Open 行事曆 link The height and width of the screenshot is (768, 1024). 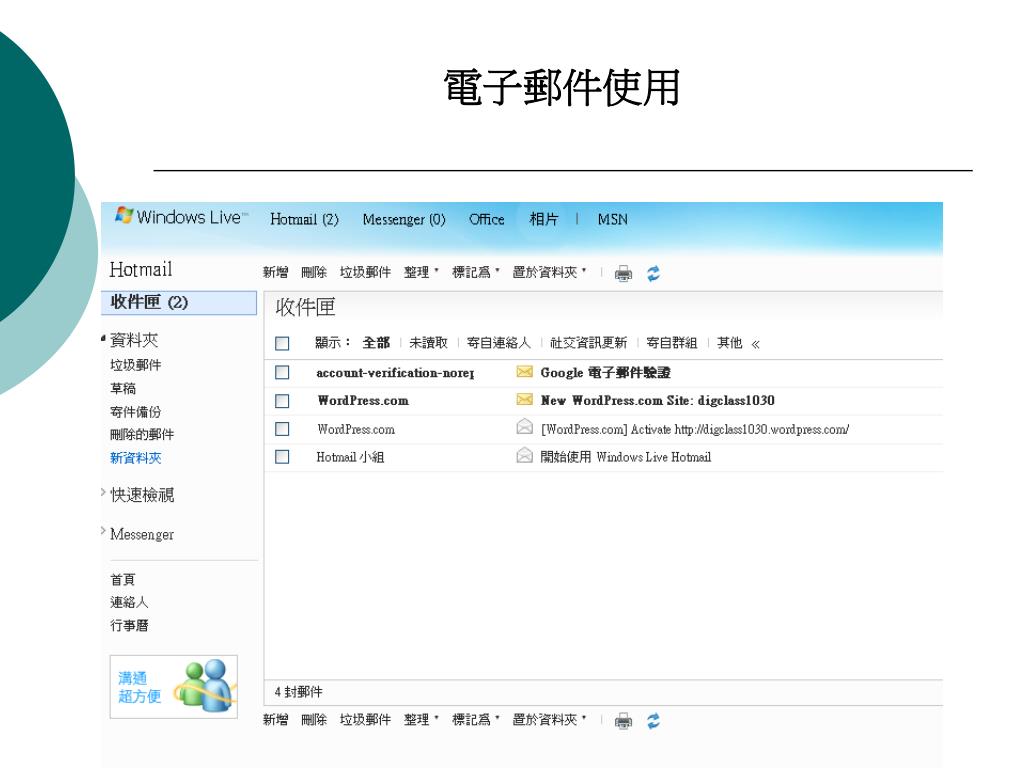[x=129, y=626]
